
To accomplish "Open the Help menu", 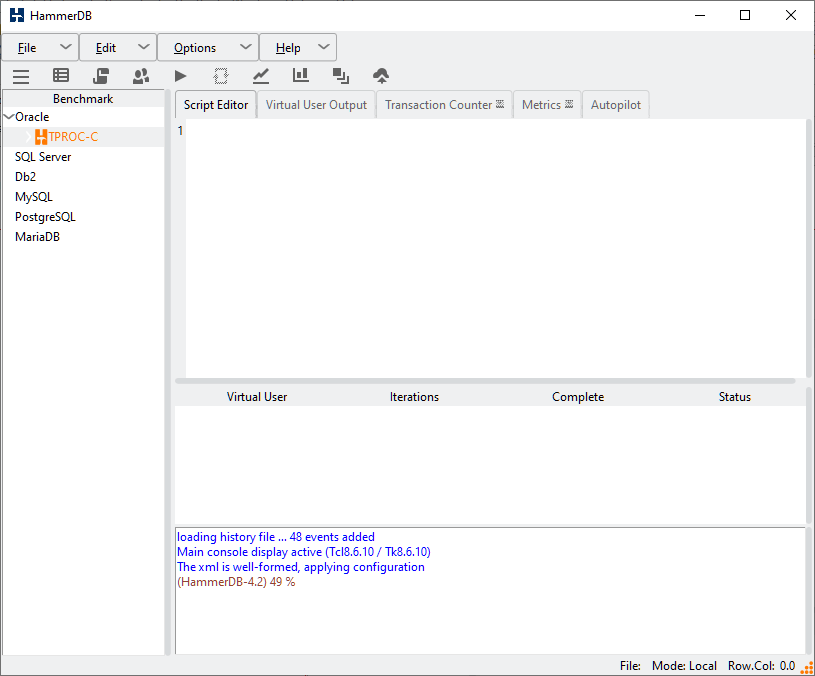I will [x=298, y=48].
